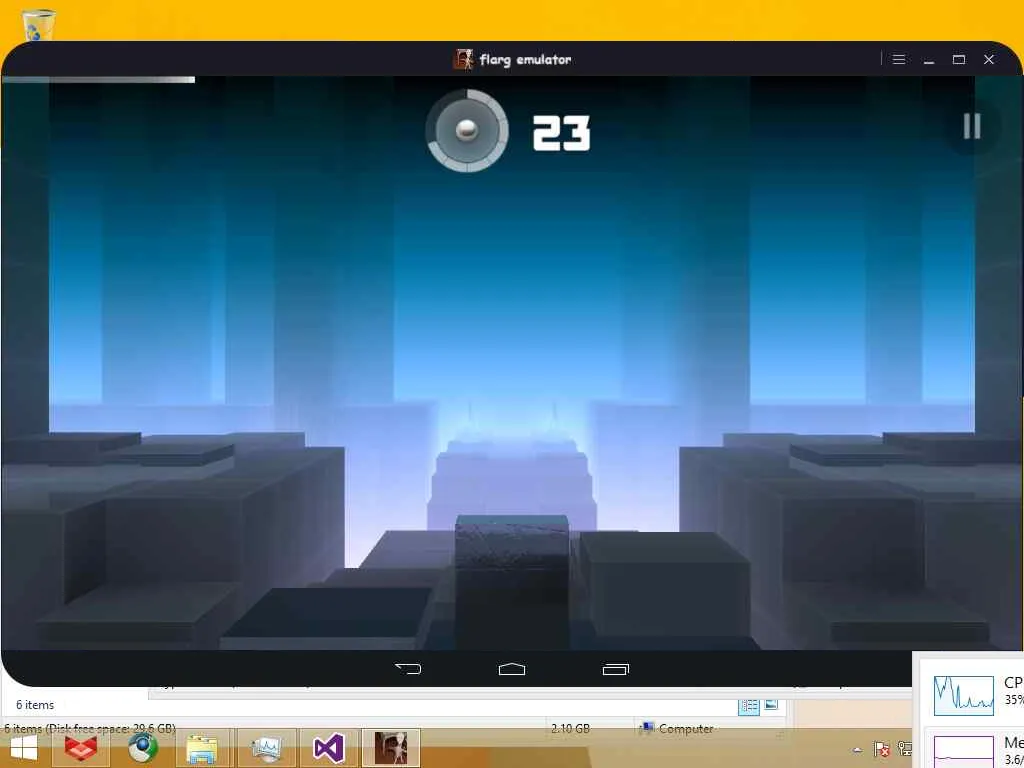The image size is (1024, 768).
Task: Click the '6 items' status text in Explorer
Action: coord(35,705)
